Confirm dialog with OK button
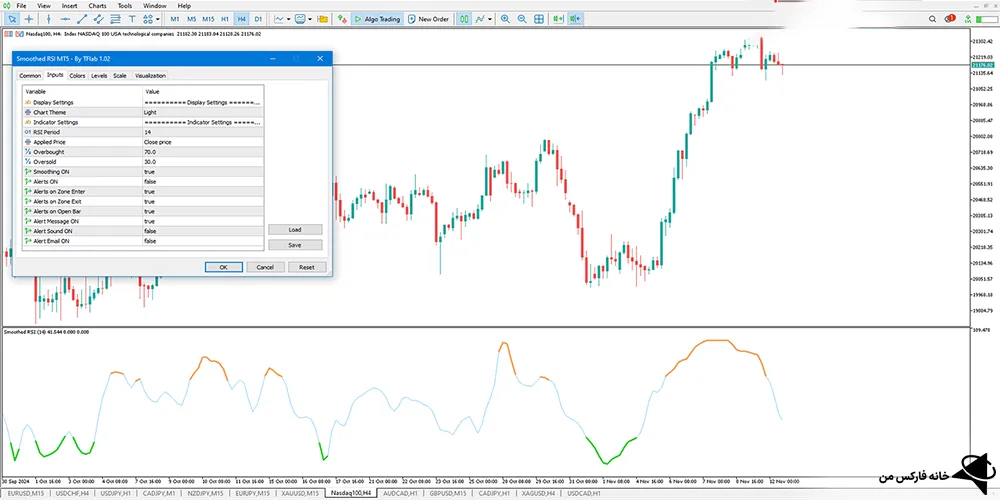Viewport: 1000px width, 500px height. click(223, 267)
